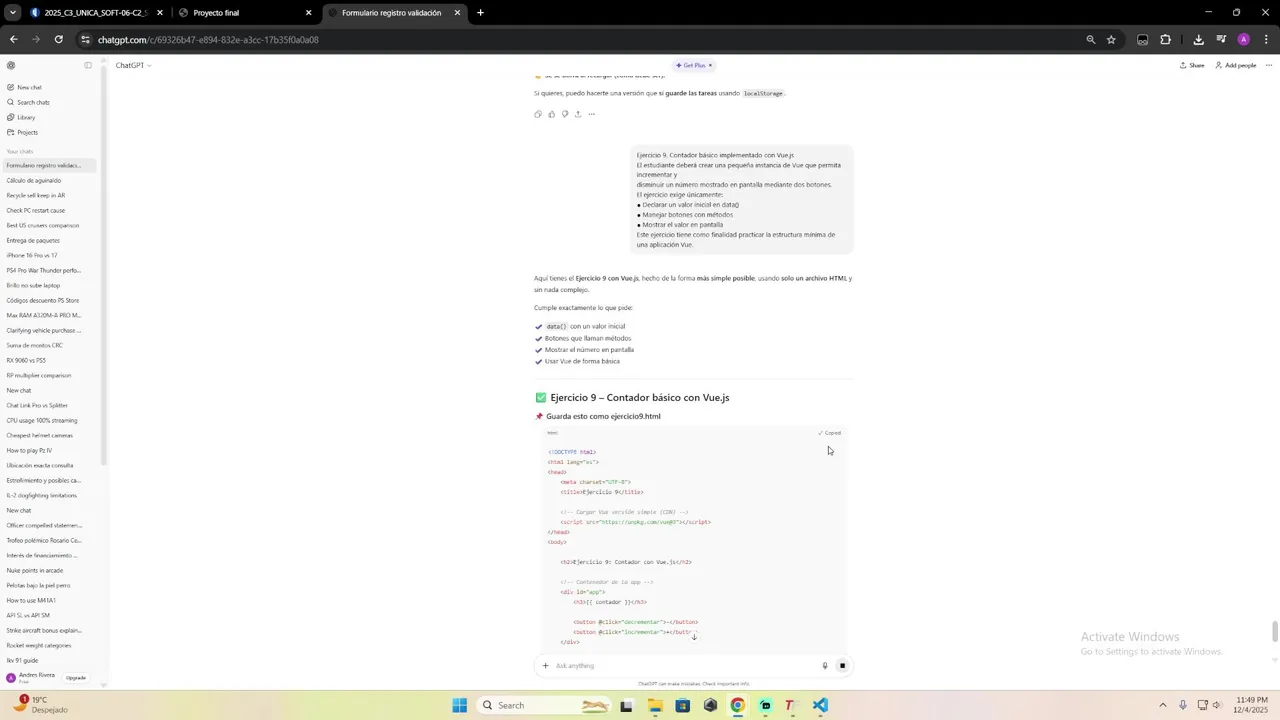Click the Copied button on the html code block
1280x720 pixels.
coord(829,433)
